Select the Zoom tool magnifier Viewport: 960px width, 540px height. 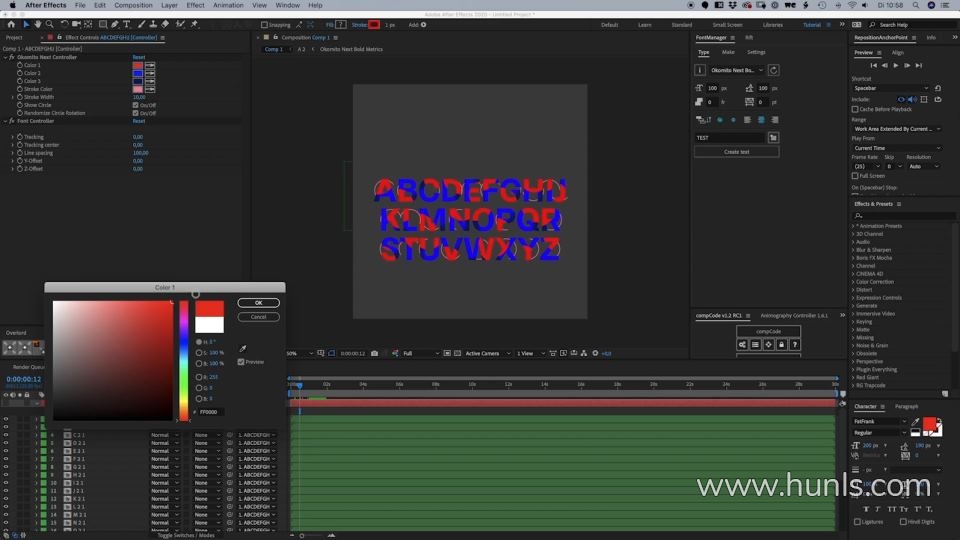[x=49, y=24]
